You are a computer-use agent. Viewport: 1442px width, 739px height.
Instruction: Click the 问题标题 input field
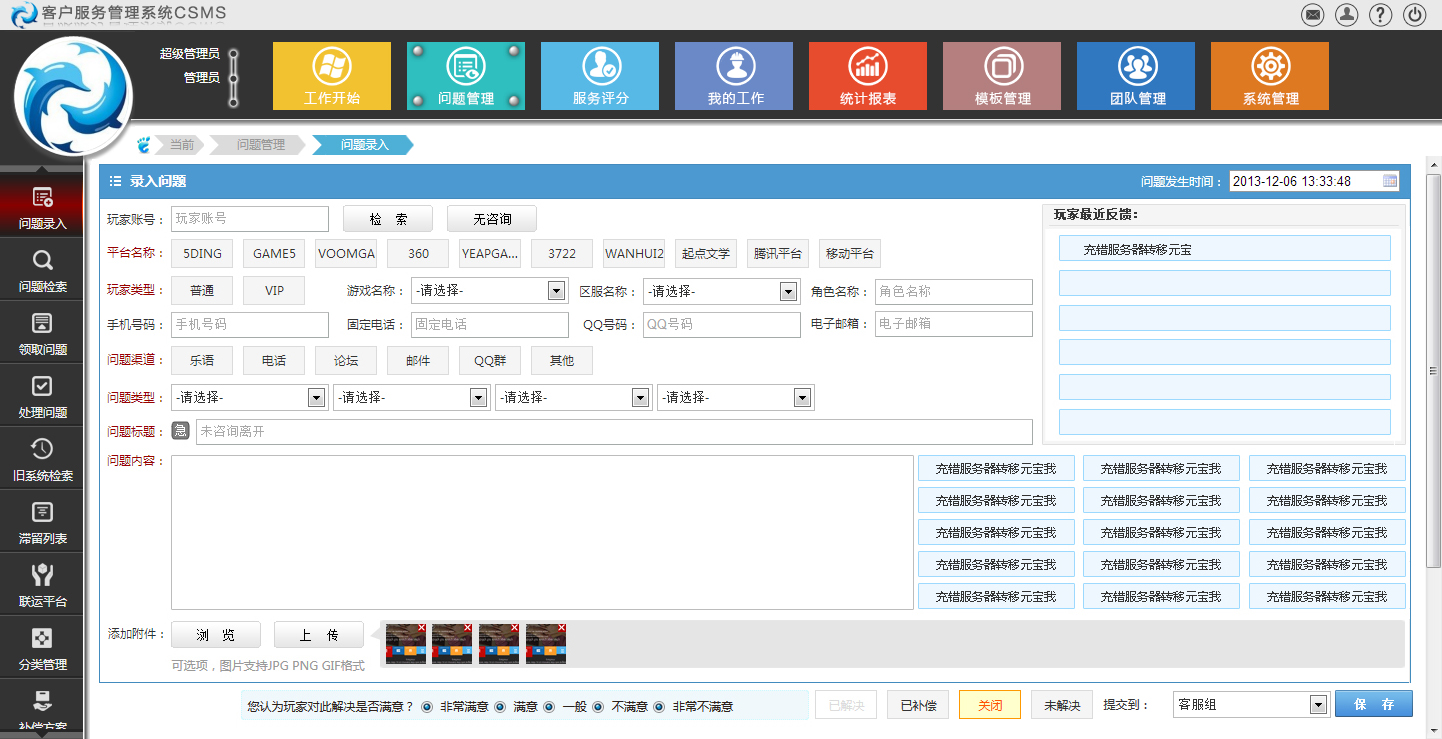(614, 431)
